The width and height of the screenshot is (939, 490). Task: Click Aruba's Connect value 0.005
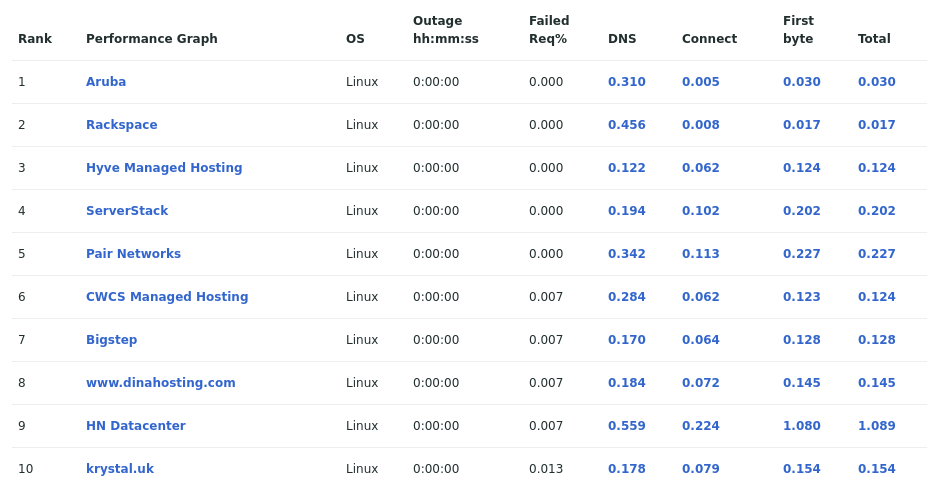click(x=701, y=81)
